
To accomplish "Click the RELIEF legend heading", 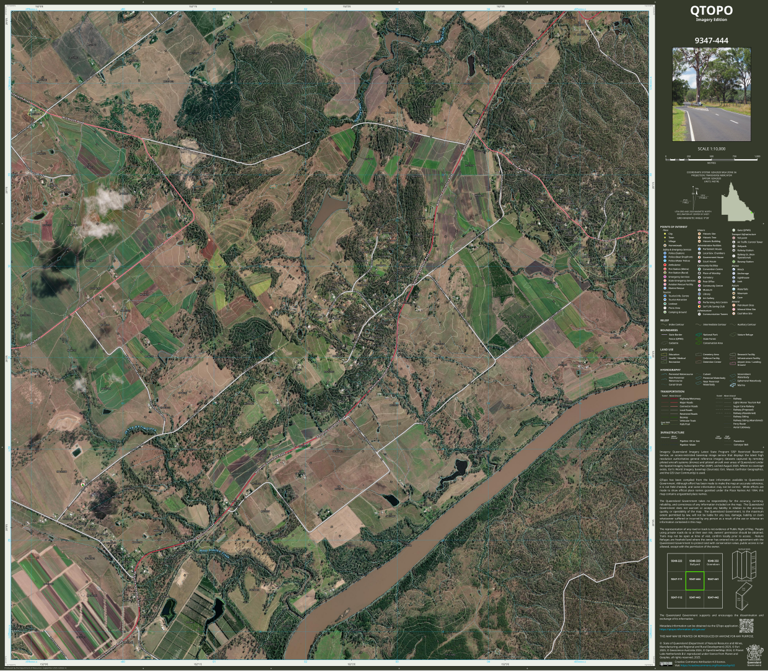I will point(665,320).
